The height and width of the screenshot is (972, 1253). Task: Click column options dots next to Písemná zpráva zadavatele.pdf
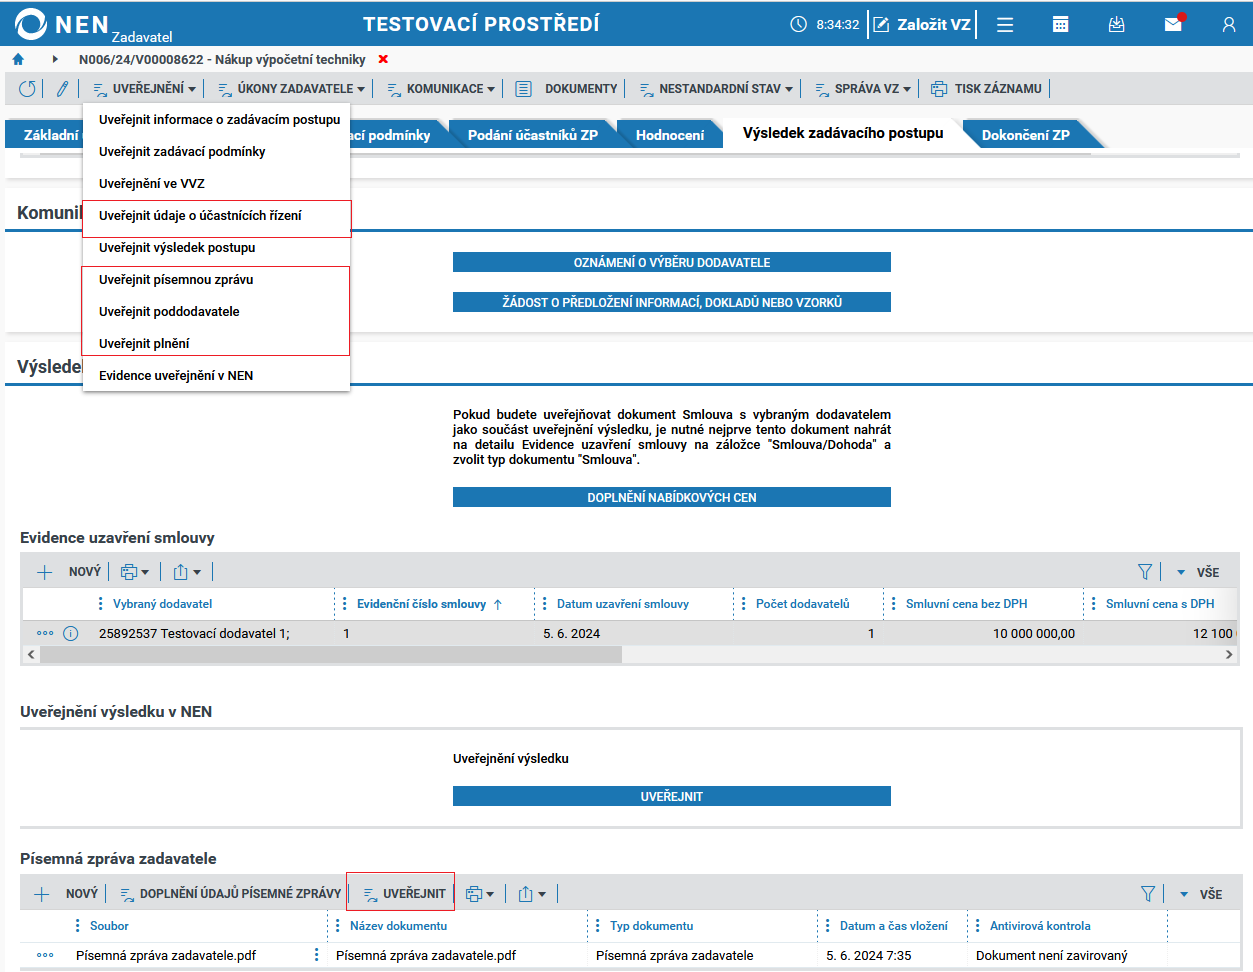(317, 955)
